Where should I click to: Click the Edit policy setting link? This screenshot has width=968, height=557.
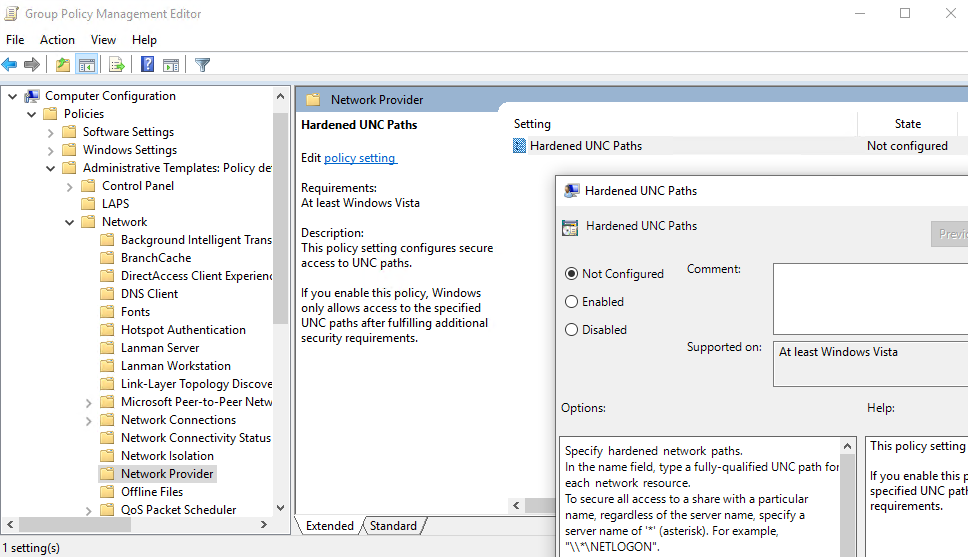pyautogui.click(x=361, y=158)
